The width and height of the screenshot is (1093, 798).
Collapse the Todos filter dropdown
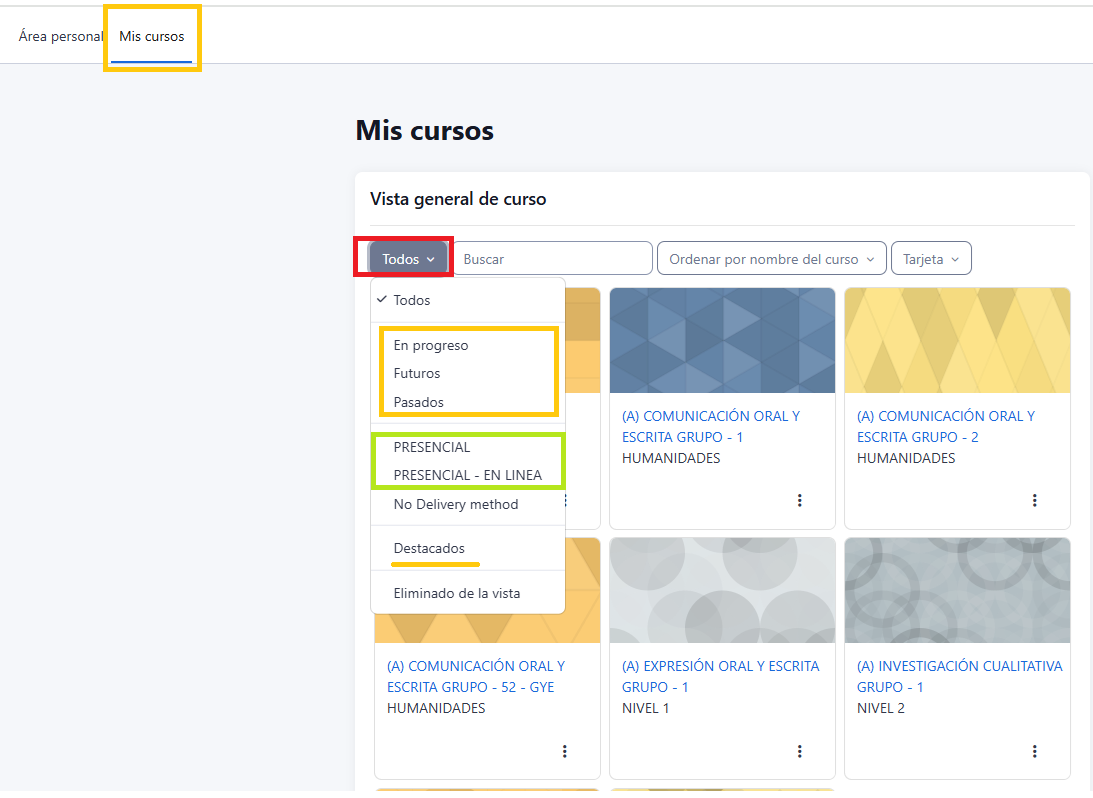coord(408,259)
